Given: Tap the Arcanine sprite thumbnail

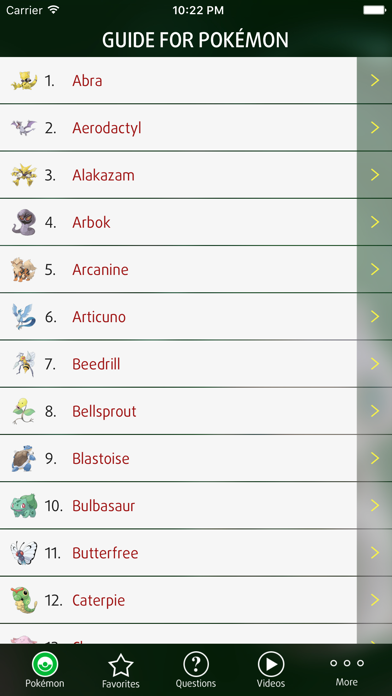Looking at the screenshot, I should click(24, 269).
